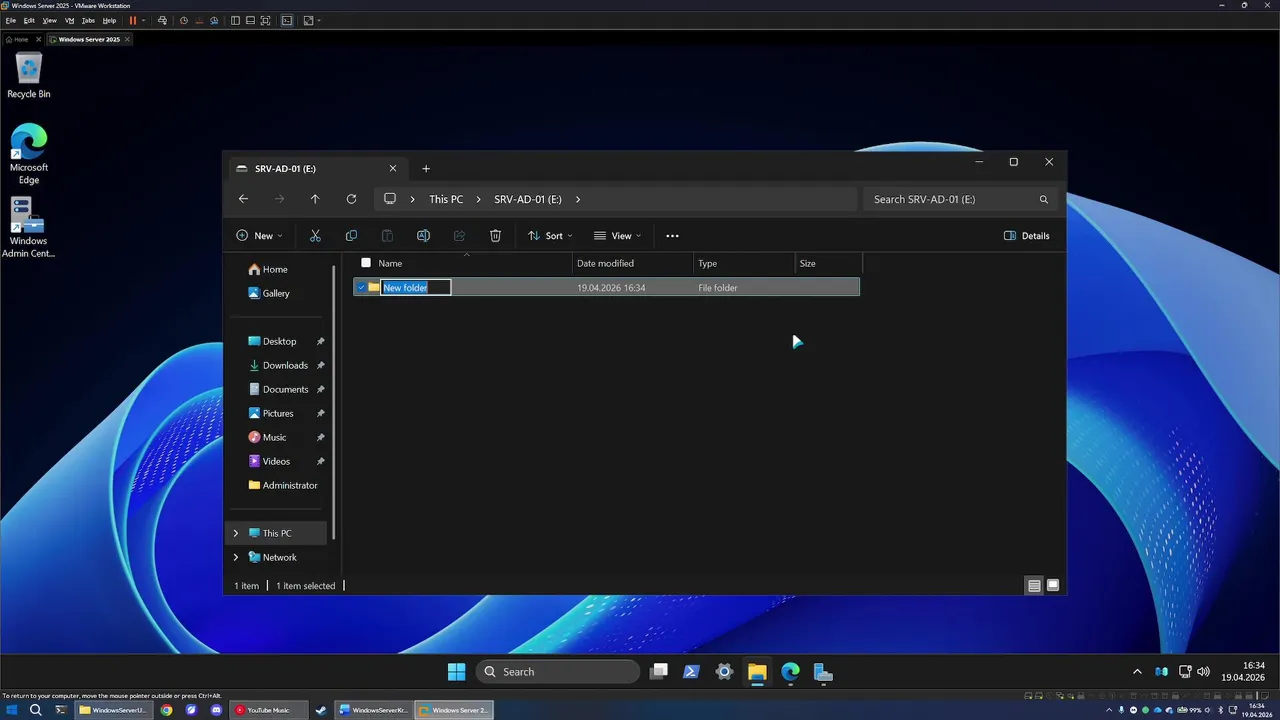Open VMware power options dropdown arrow
The width and height of the screenshot is (1280, 720).
[x=144, y=20]
